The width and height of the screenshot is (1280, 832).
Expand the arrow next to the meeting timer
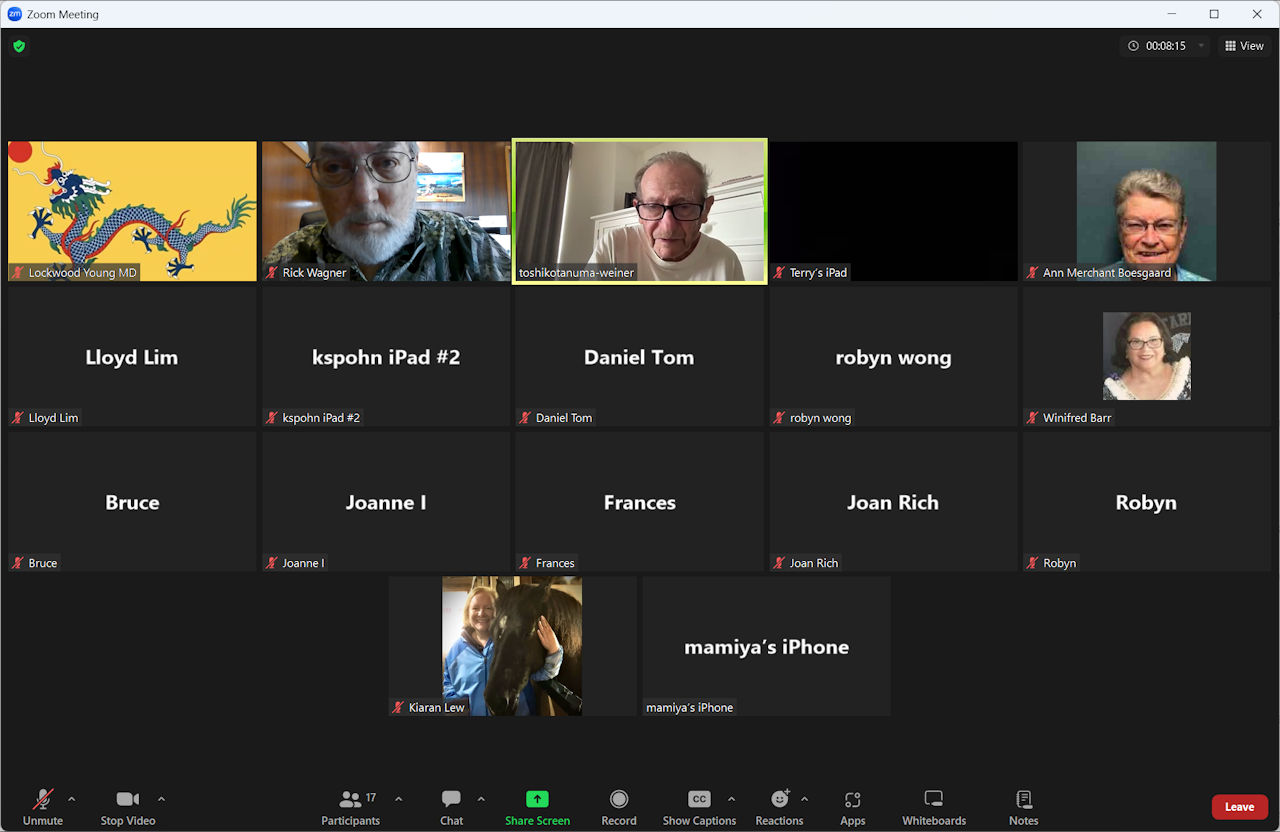coord(1201,46)
